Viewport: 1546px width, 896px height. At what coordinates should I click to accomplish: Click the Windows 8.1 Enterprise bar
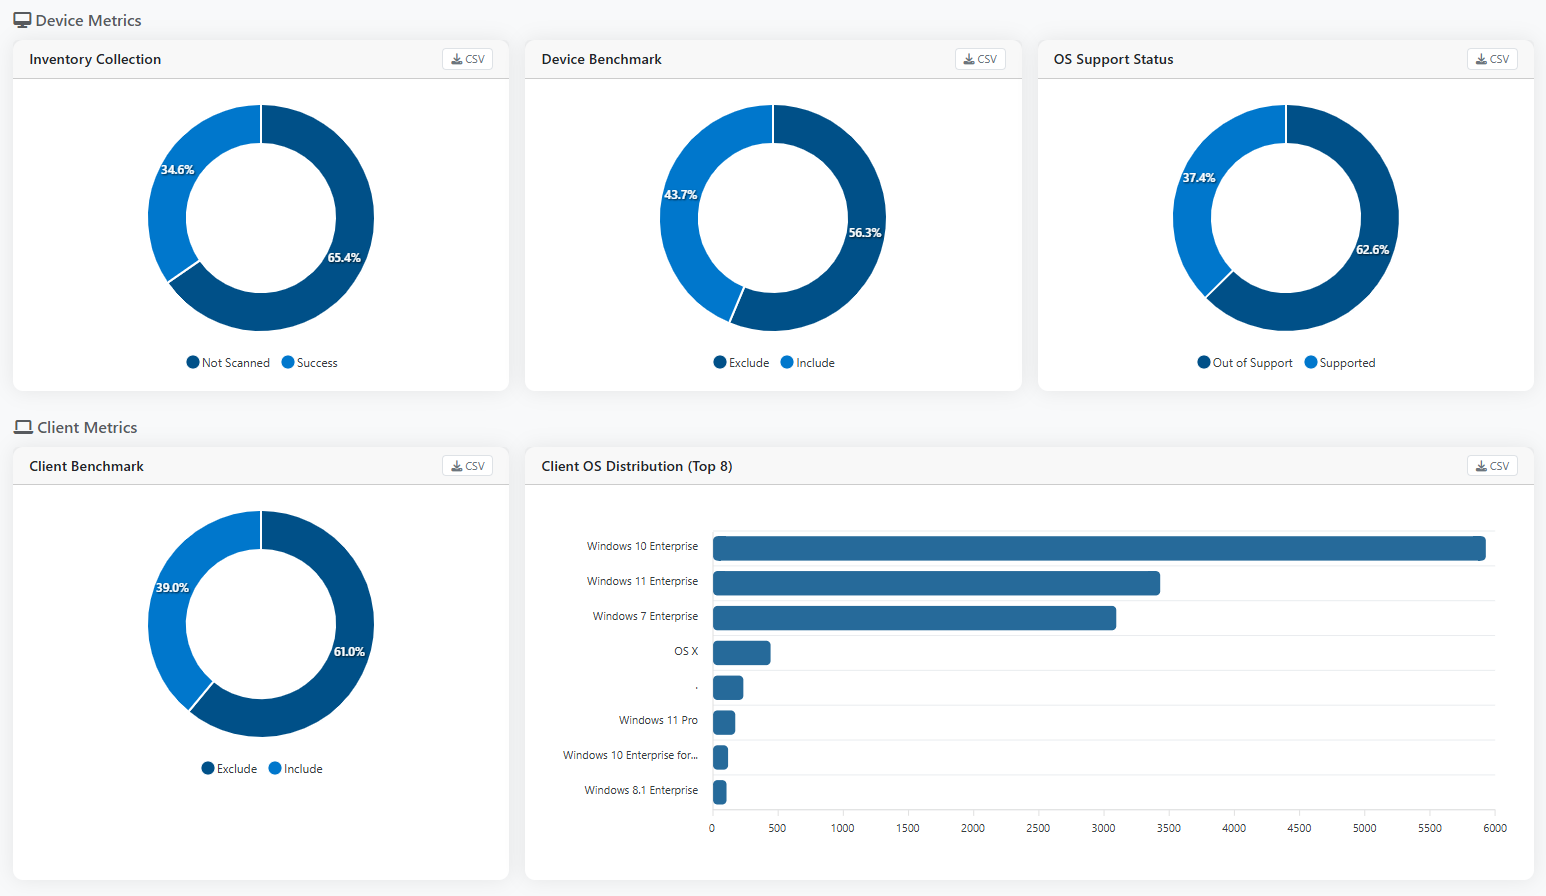pos(720,792)
